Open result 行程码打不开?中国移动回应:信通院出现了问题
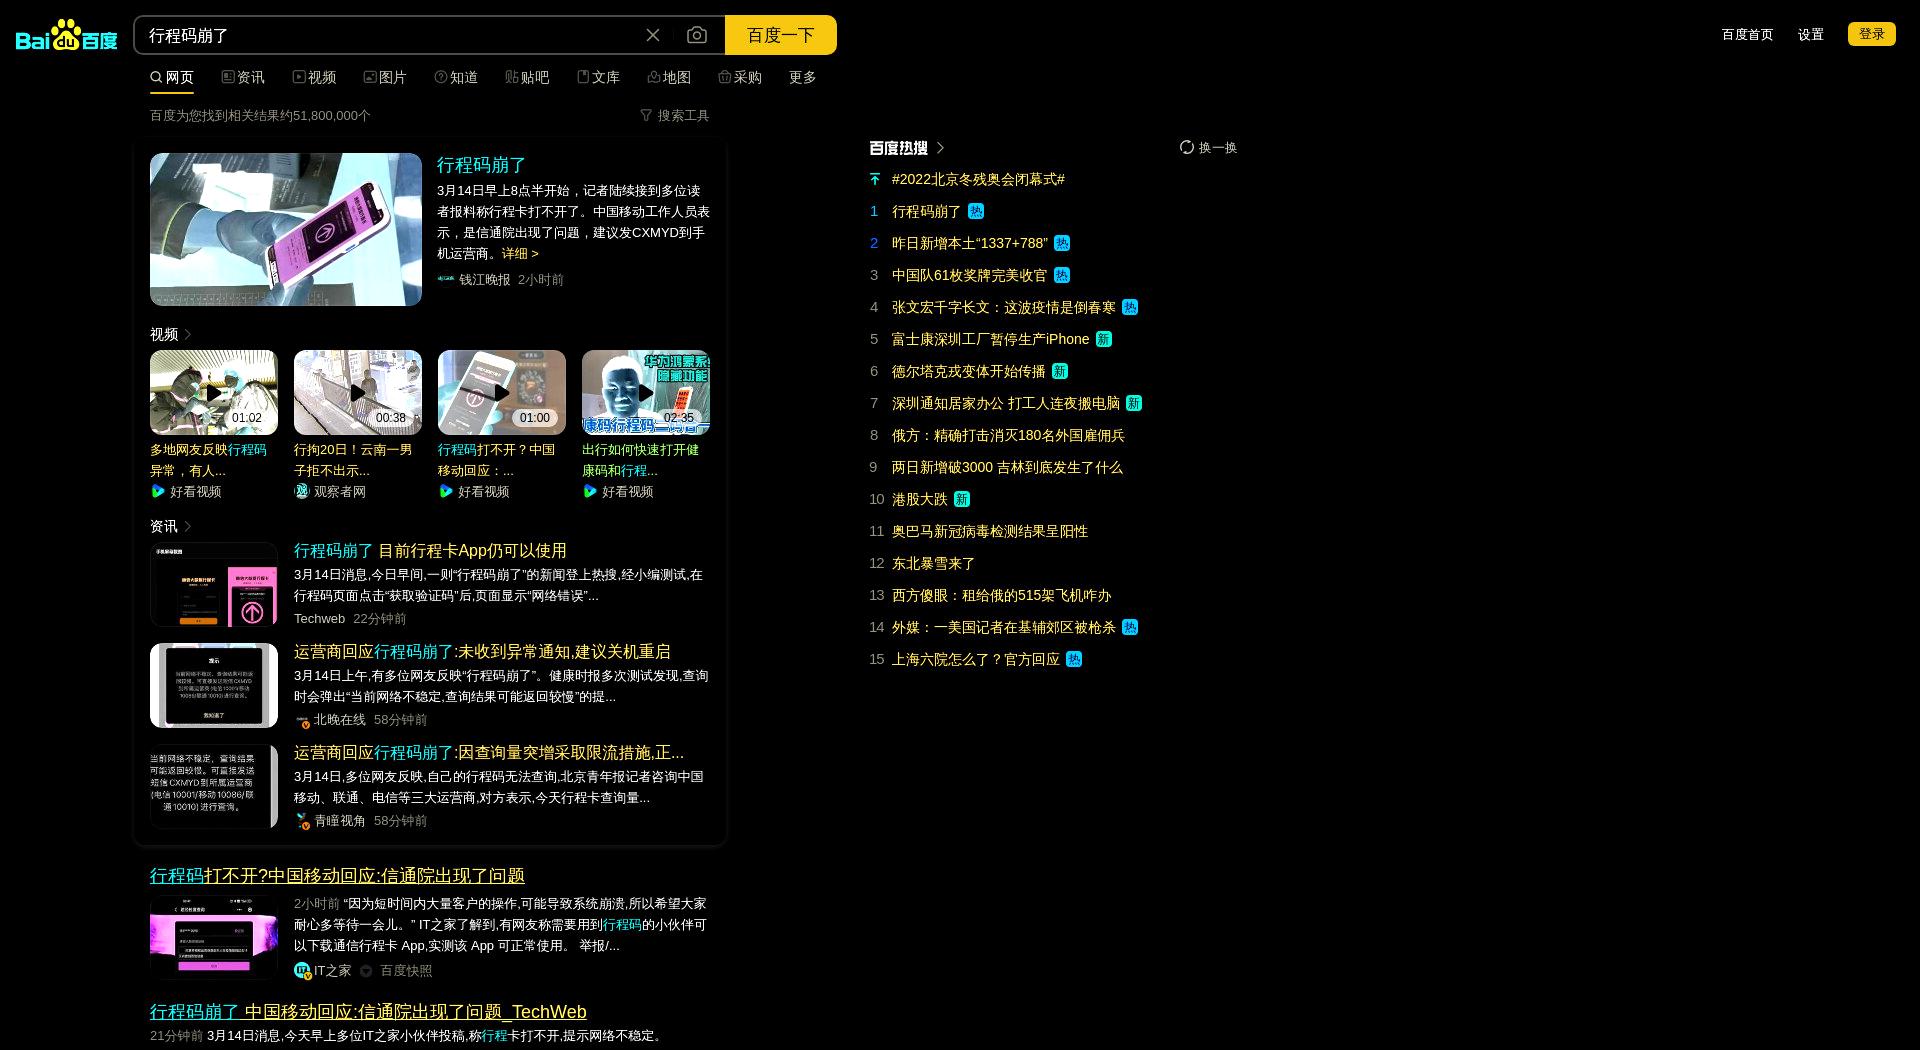The image size is (1920, 1050). click(x=337, y=875)
